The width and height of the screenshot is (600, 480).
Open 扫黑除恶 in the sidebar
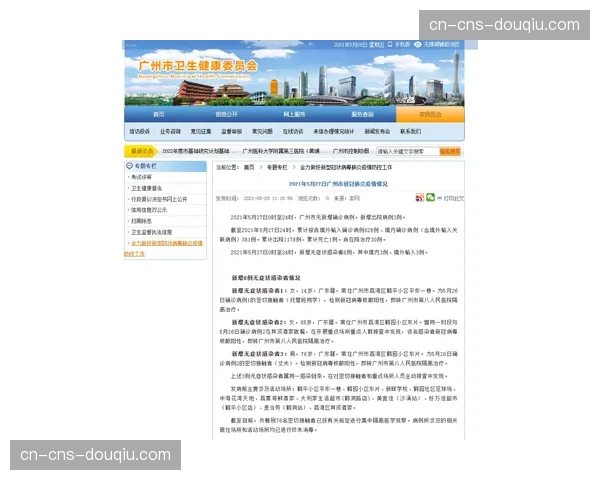point(141,221)
